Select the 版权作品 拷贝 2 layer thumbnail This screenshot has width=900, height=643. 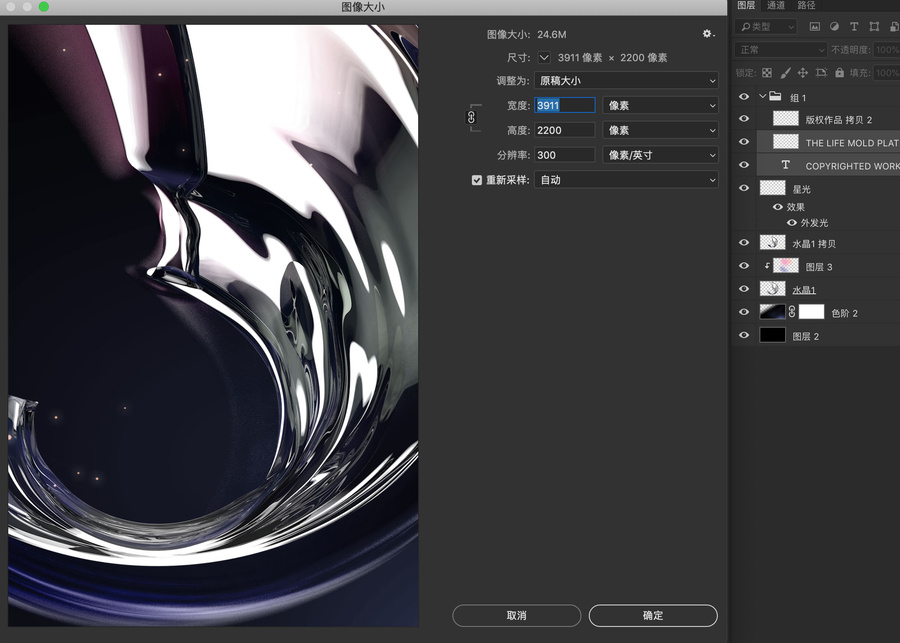[786, 119]
